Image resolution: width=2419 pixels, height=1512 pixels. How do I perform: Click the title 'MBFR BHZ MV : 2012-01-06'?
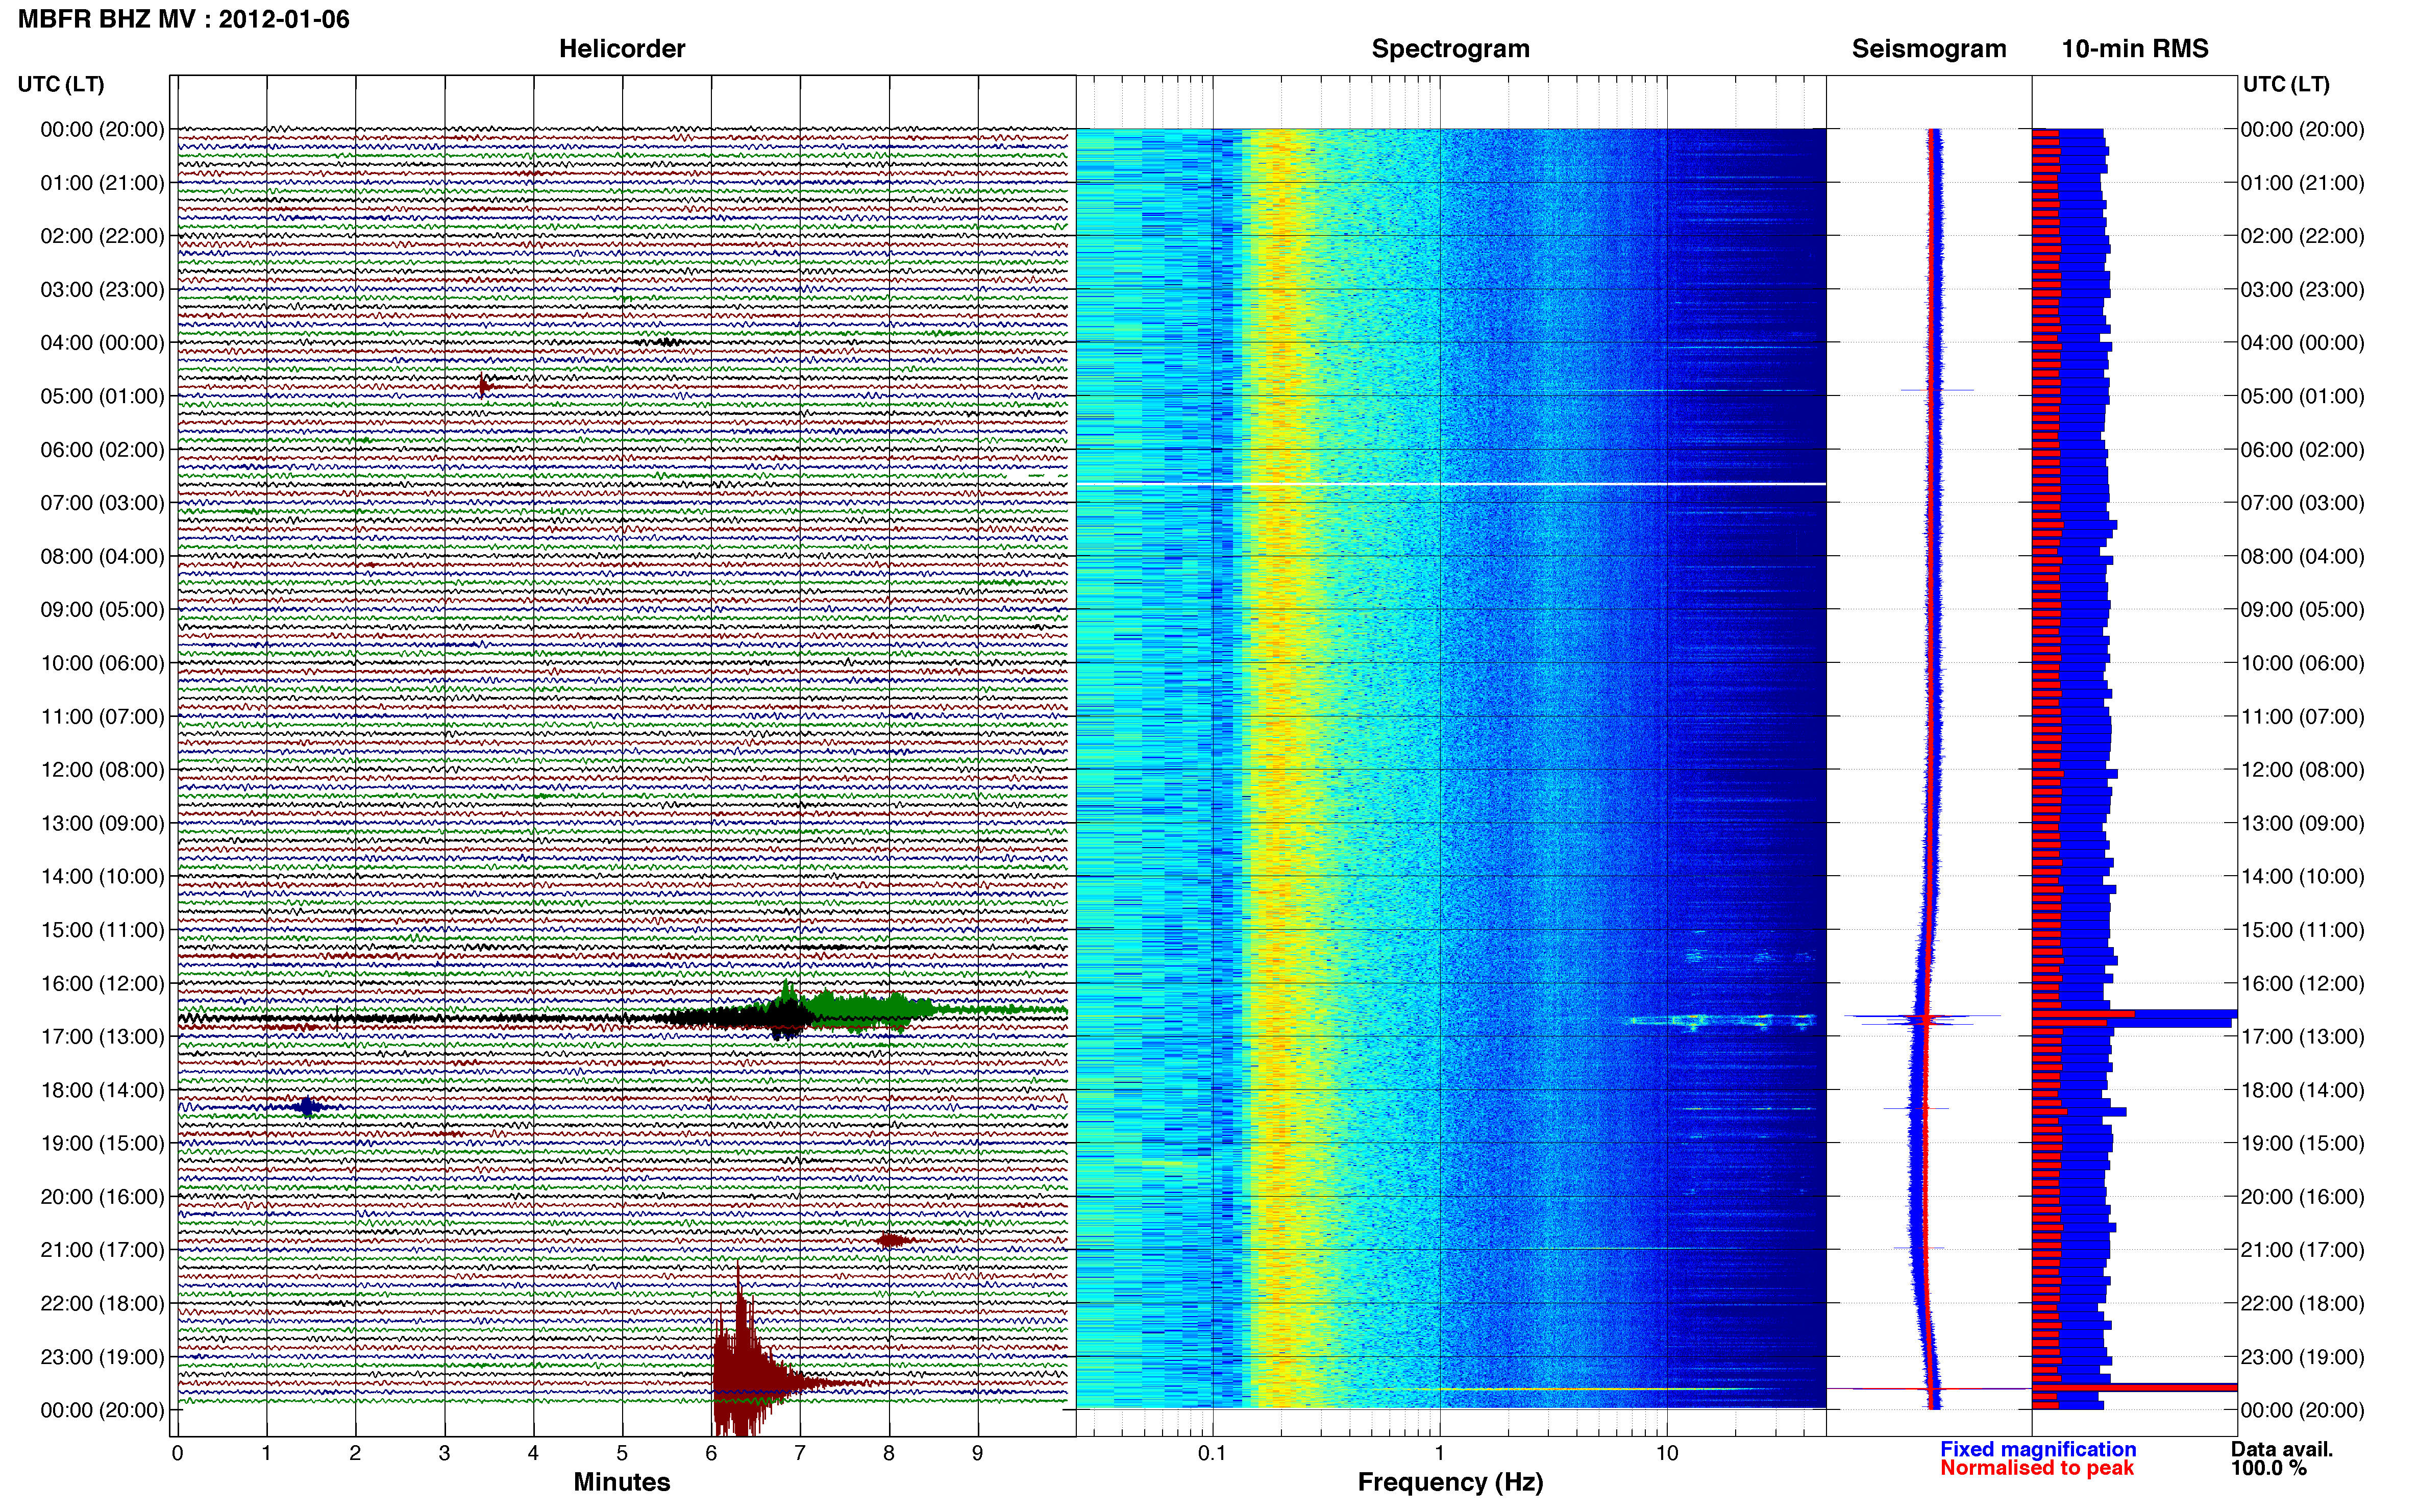pos(184,19)
